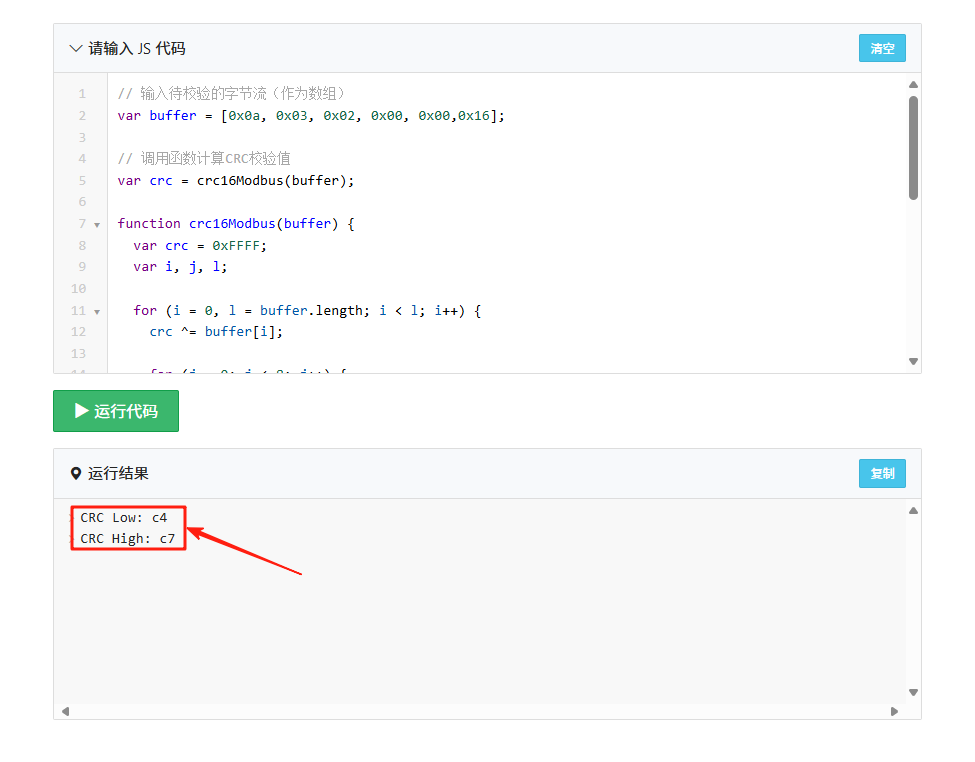Viewport: 975px width, 762px height.
Task: Click the function crc16Modbus(buffer) line
Action: [236, 223]
